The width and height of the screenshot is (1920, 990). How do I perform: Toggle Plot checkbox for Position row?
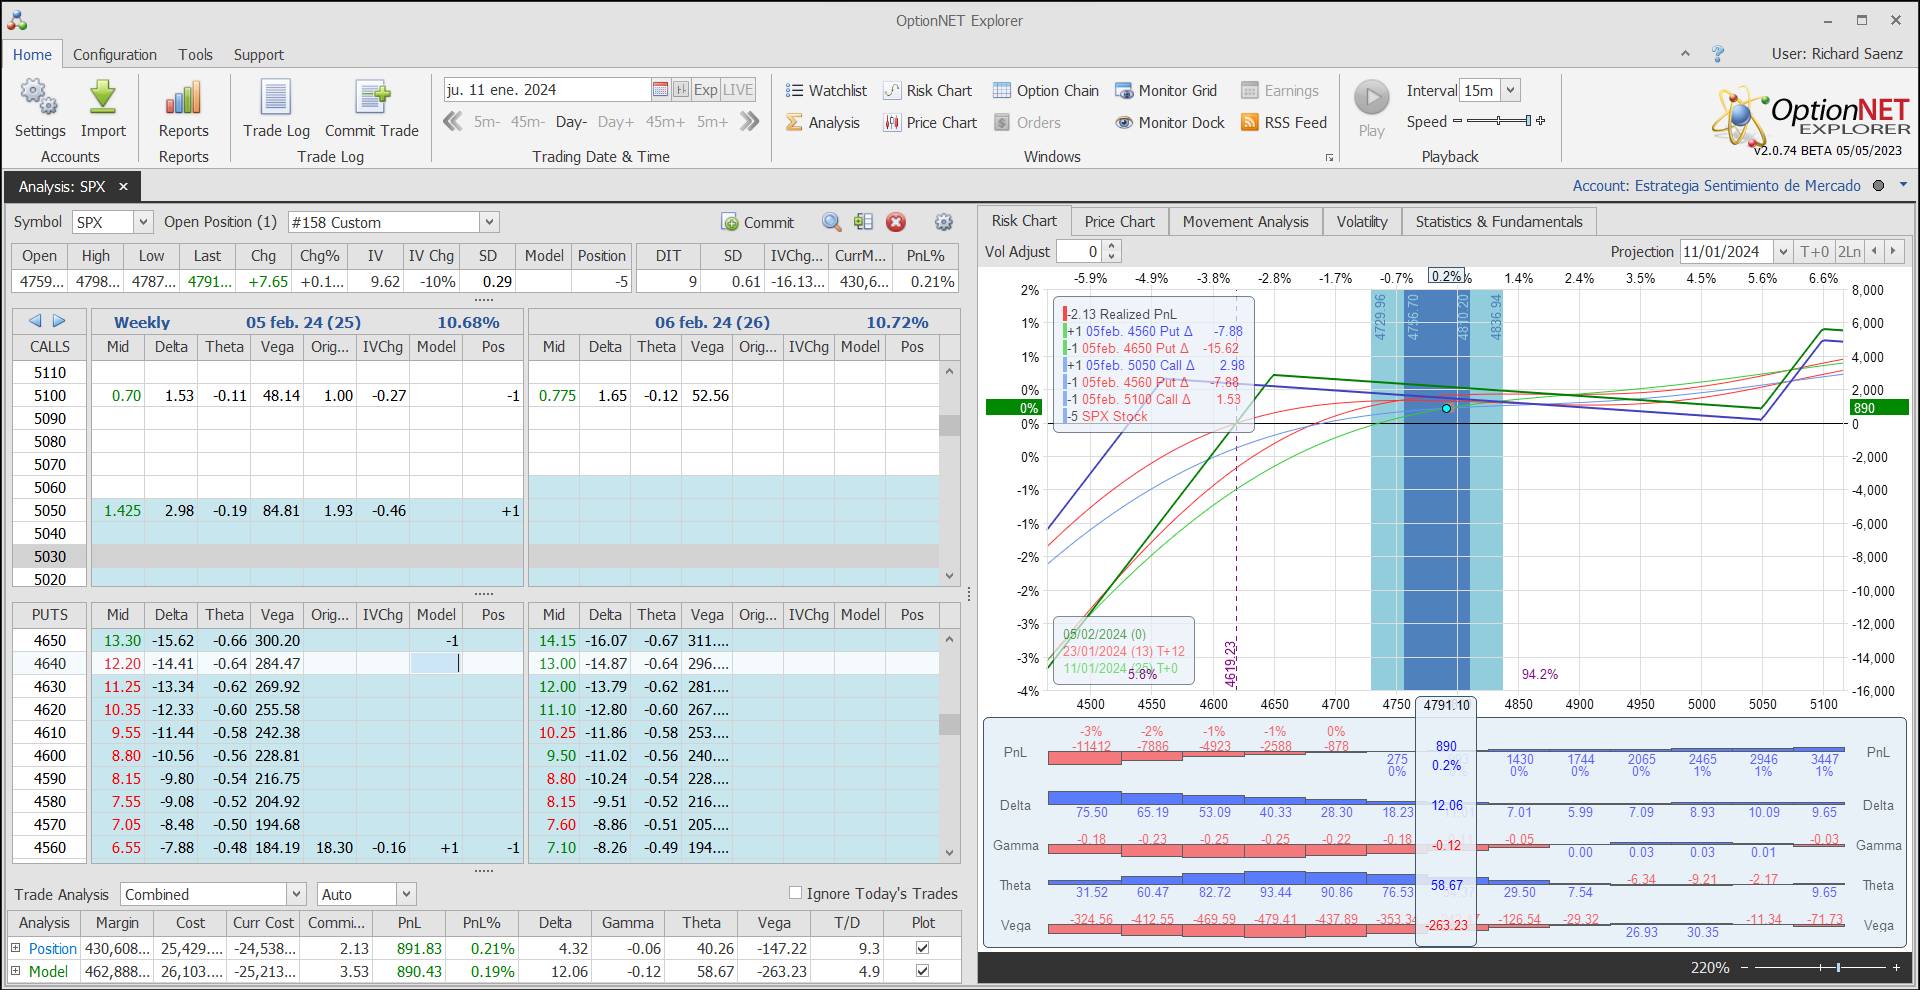(x=922, y=948)
